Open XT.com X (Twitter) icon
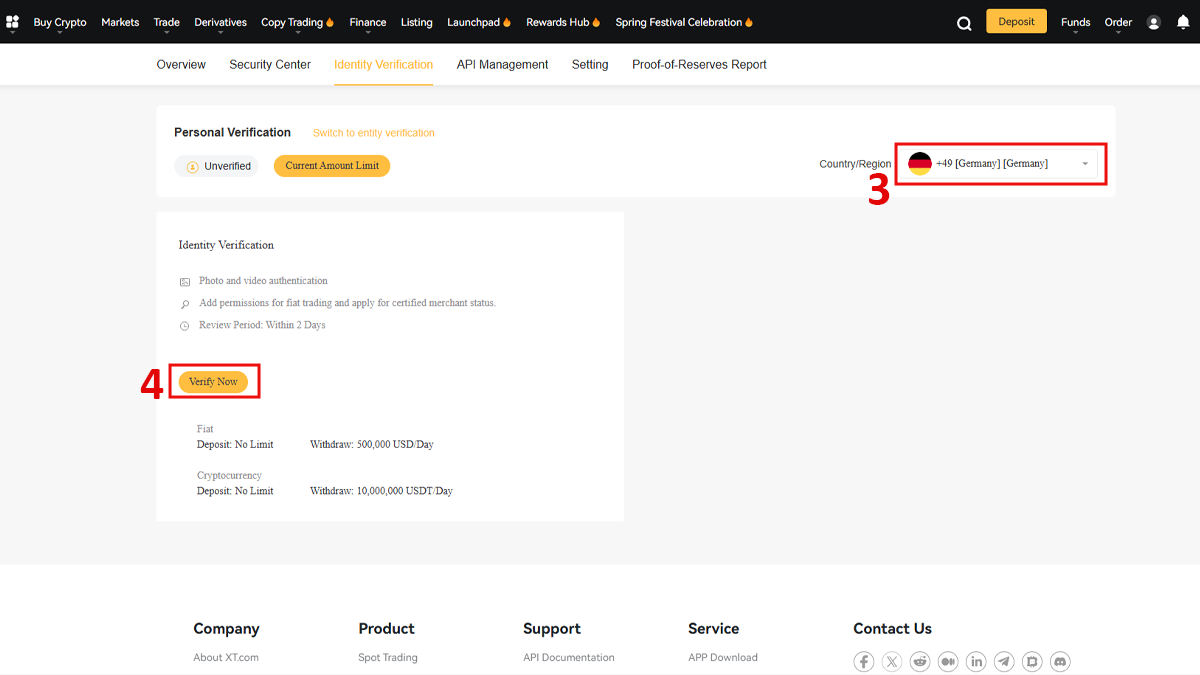The width and height of the screenshot is (1200, 675). [892, 661]
